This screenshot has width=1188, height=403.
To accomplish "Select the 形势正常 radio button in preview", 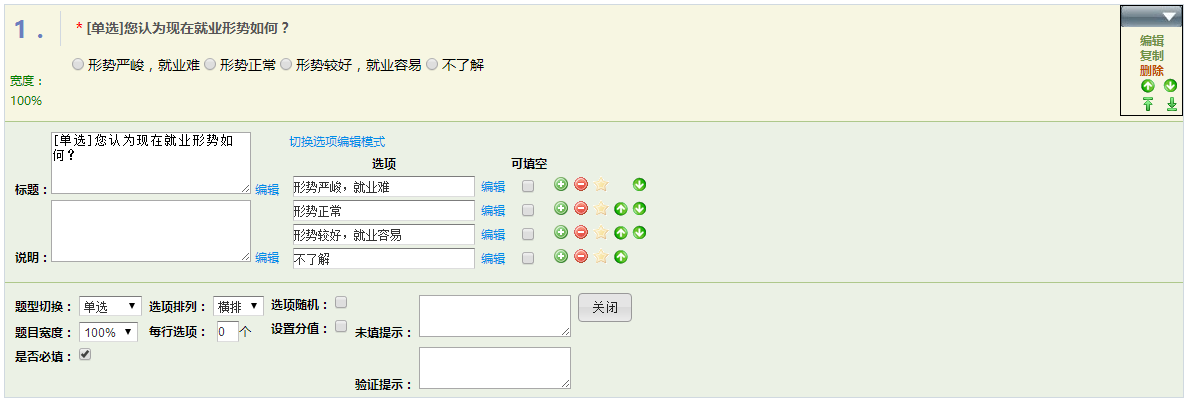I will 210,65.
